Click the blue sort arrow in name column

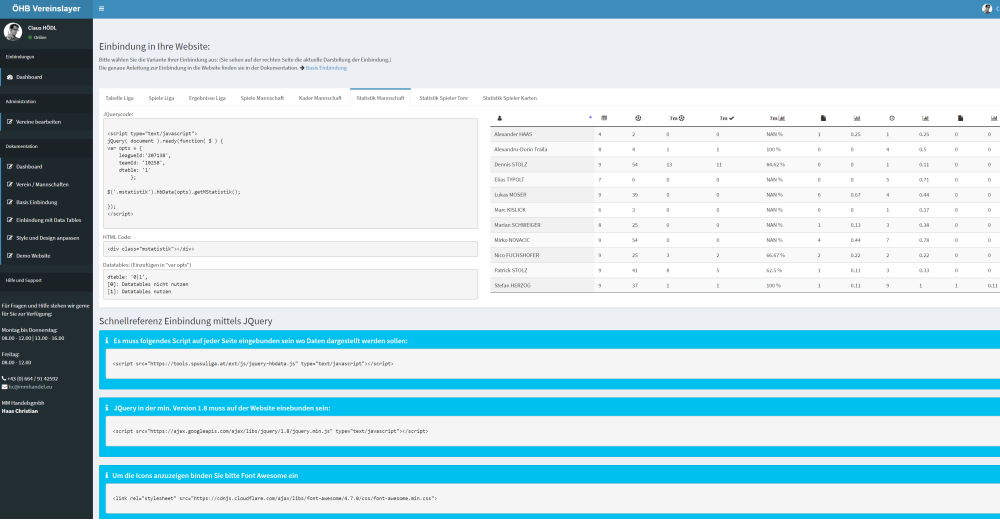click(590, 117)
